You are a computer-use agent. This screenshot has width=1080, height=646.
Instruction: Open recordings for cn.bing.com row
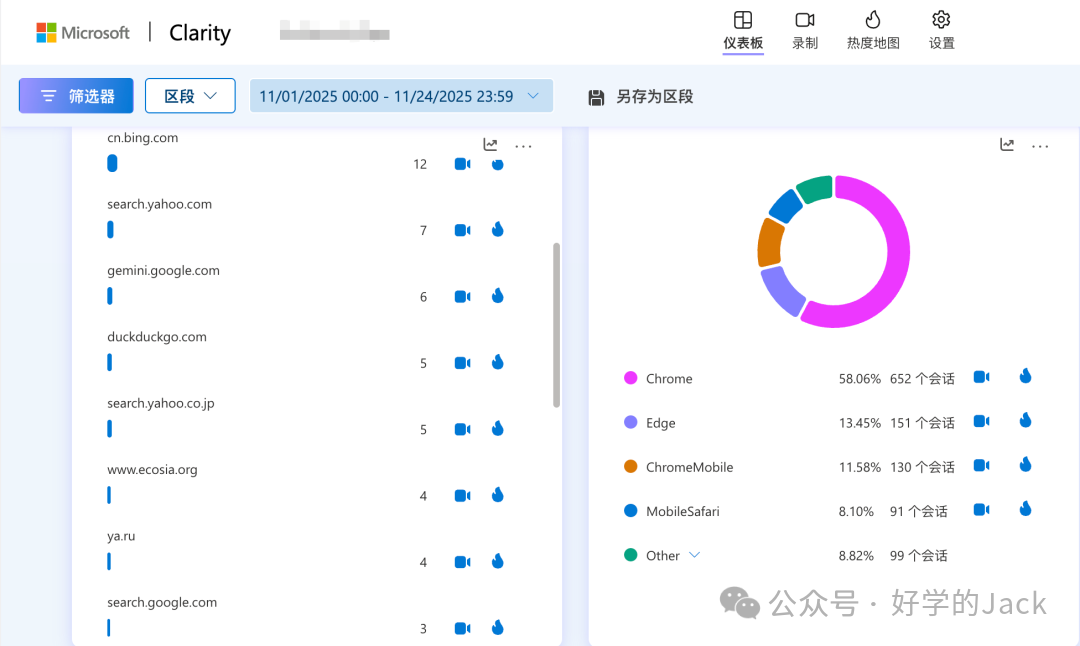click(462, 164)
